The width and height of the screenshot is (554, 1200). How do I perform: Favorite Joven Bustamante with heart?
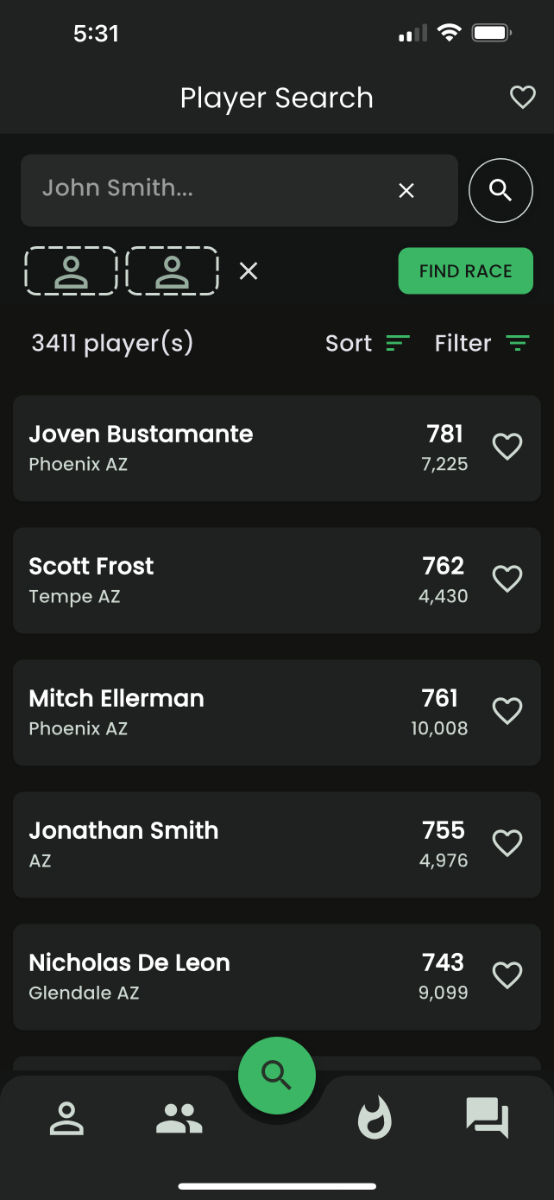pos(508,447)
